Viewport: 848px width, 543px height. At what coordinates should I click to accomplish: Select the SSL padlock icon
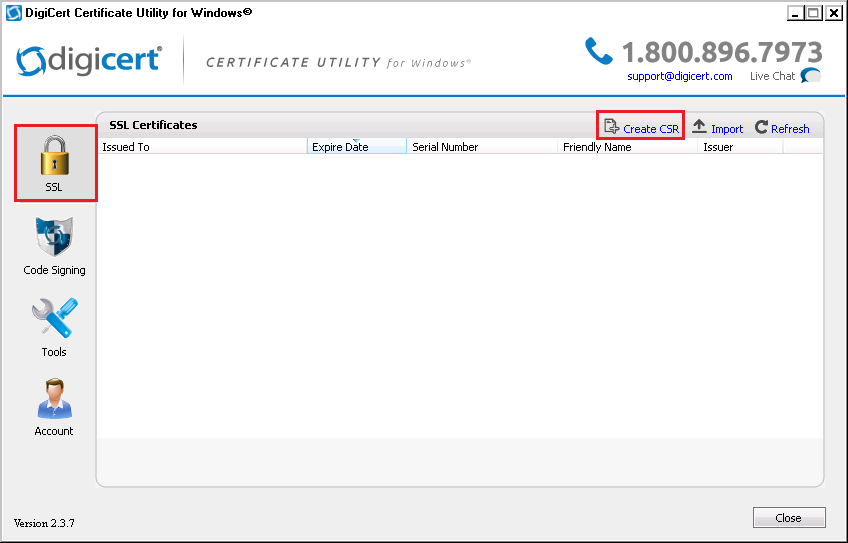pyautogui.click(x=54, y=156)
